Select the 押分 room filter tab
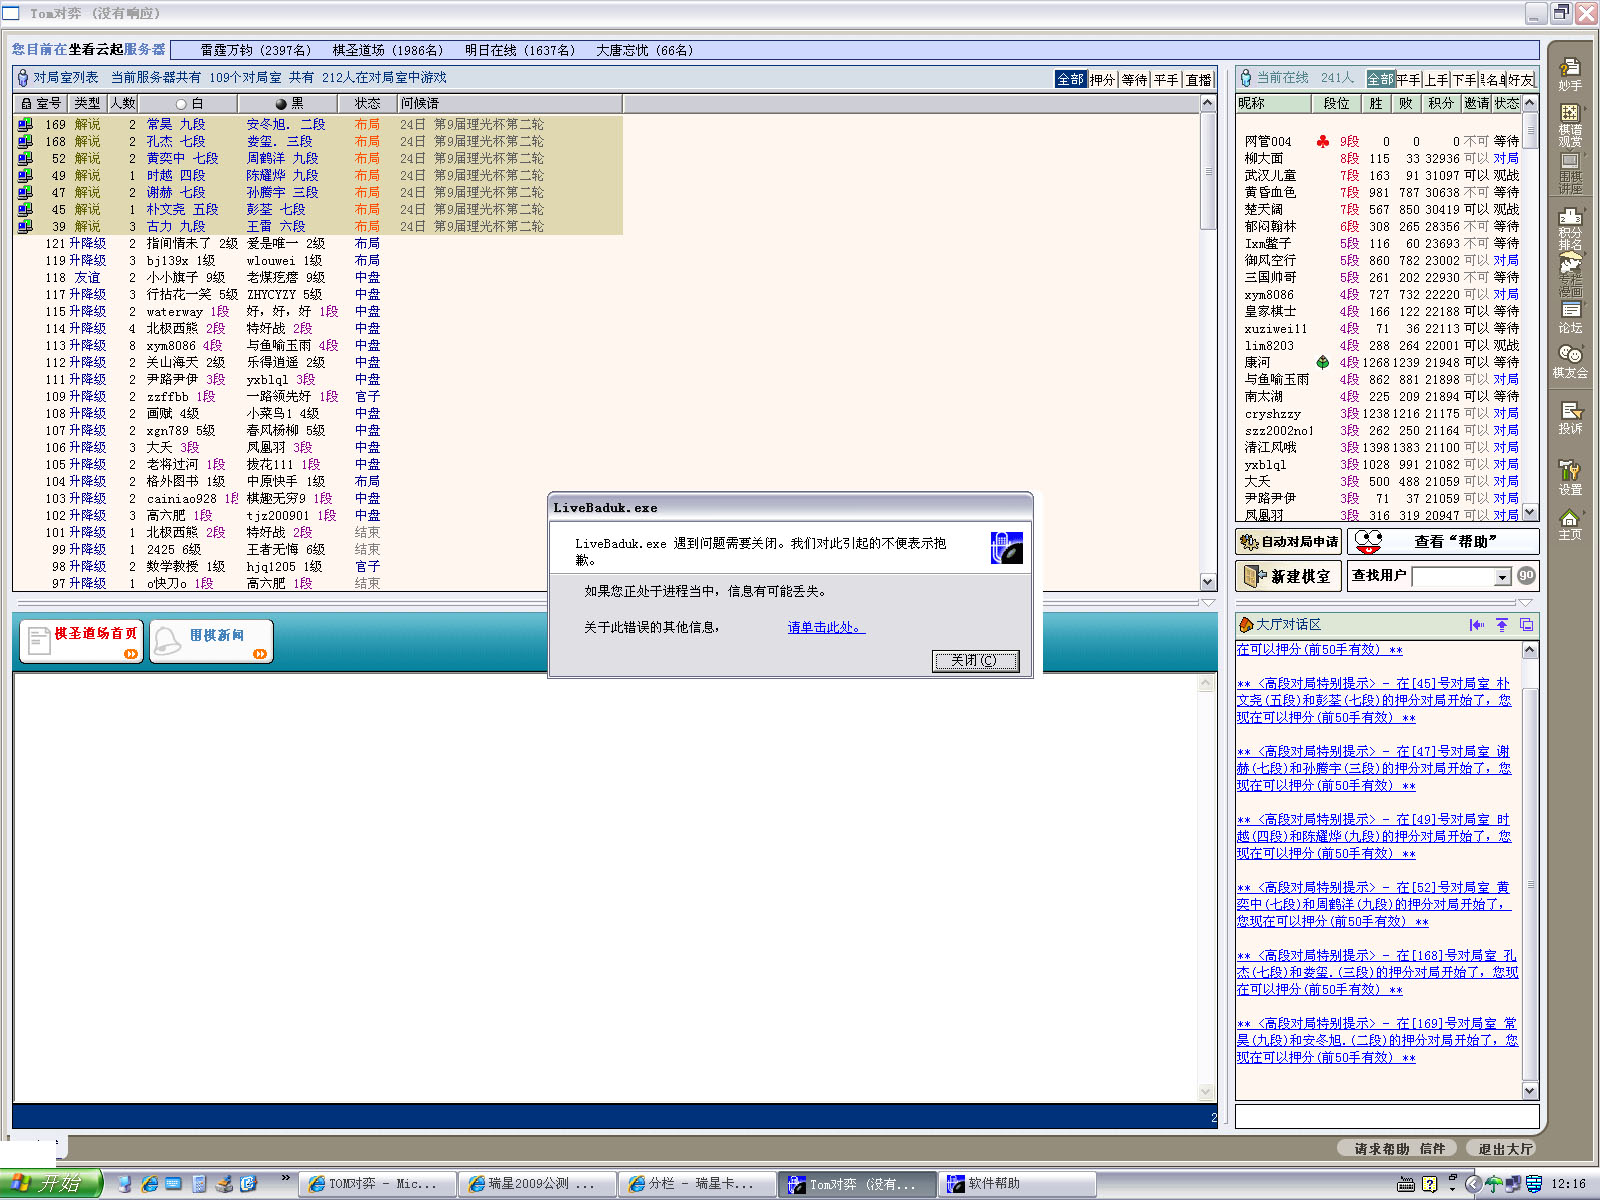Screen dimensions: 1600x1200 tap(1102, 80)
